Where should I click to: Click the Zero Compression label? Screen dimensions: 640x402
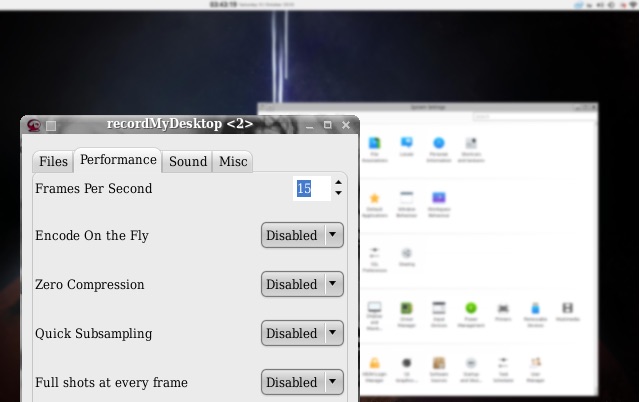point(90,284)
